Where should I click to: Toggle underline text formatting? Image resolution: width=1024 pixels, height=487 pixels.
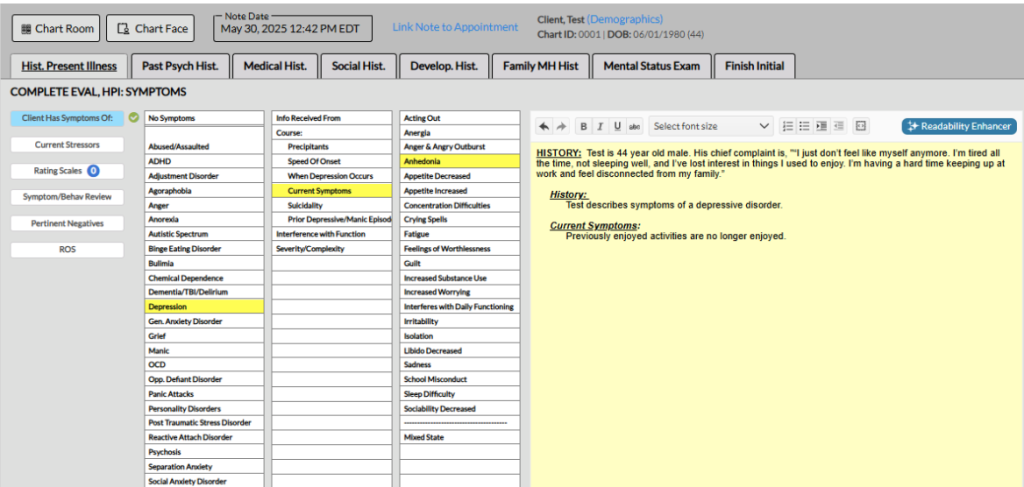[x=617, y=126]
